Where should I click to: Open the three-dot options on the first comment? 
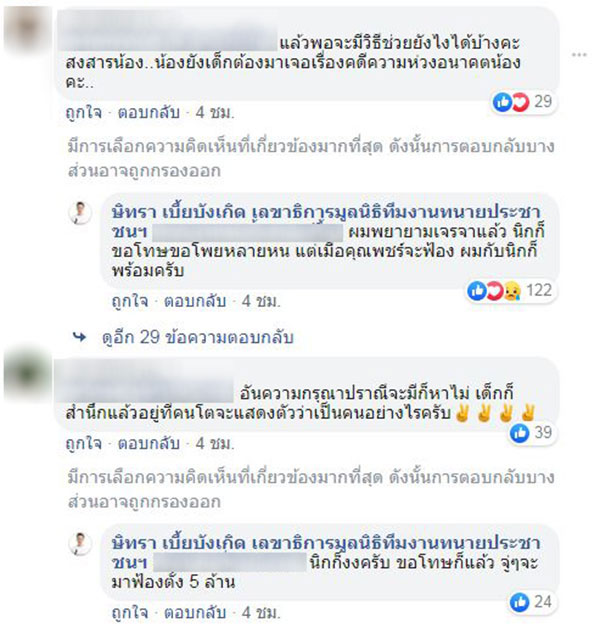pos(579,54)
